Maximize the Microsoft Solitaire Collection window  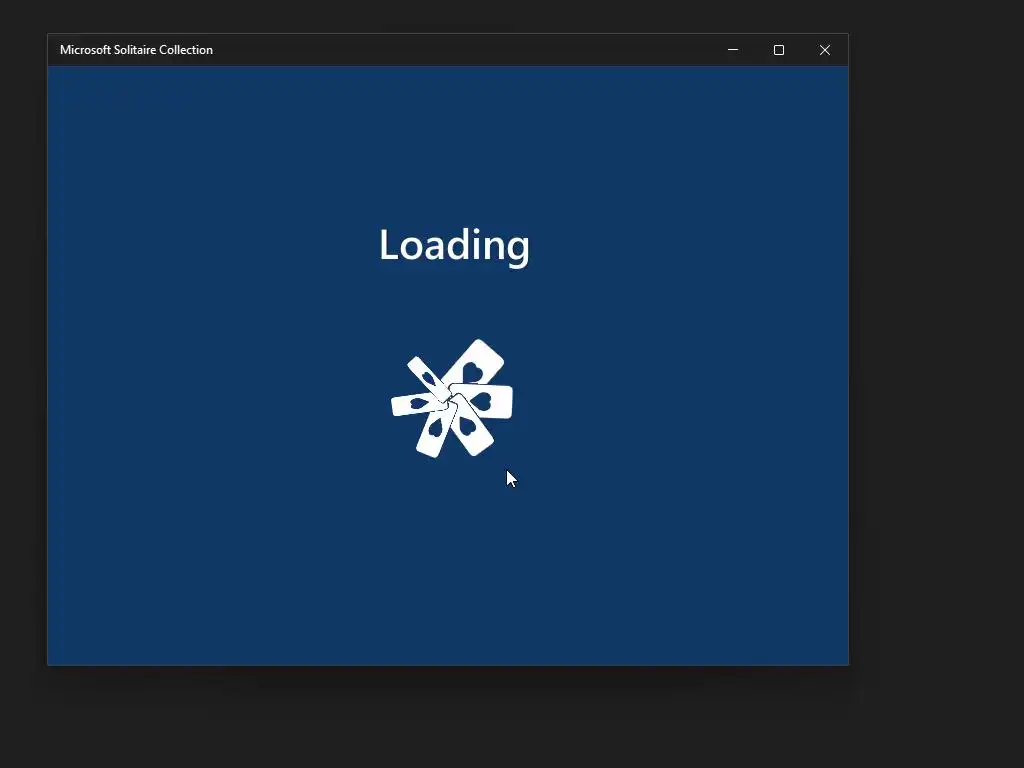pyautogui.click(x=778, y=50)
